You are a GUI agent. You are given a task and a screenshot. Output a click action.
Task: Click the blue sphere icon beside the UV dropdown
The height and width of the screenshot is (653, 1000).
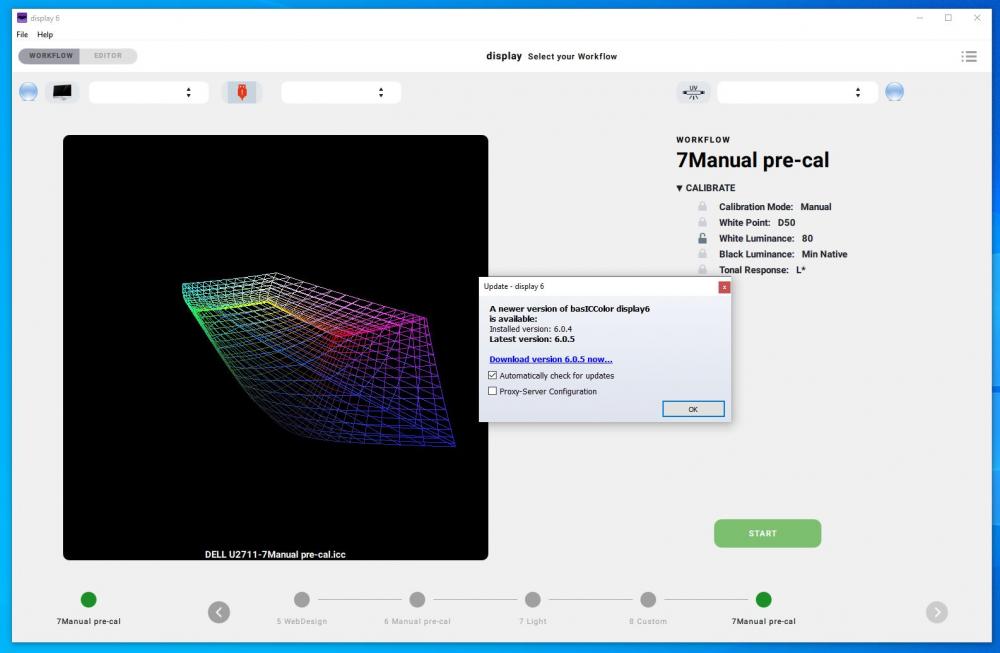[x=894, y=92]
